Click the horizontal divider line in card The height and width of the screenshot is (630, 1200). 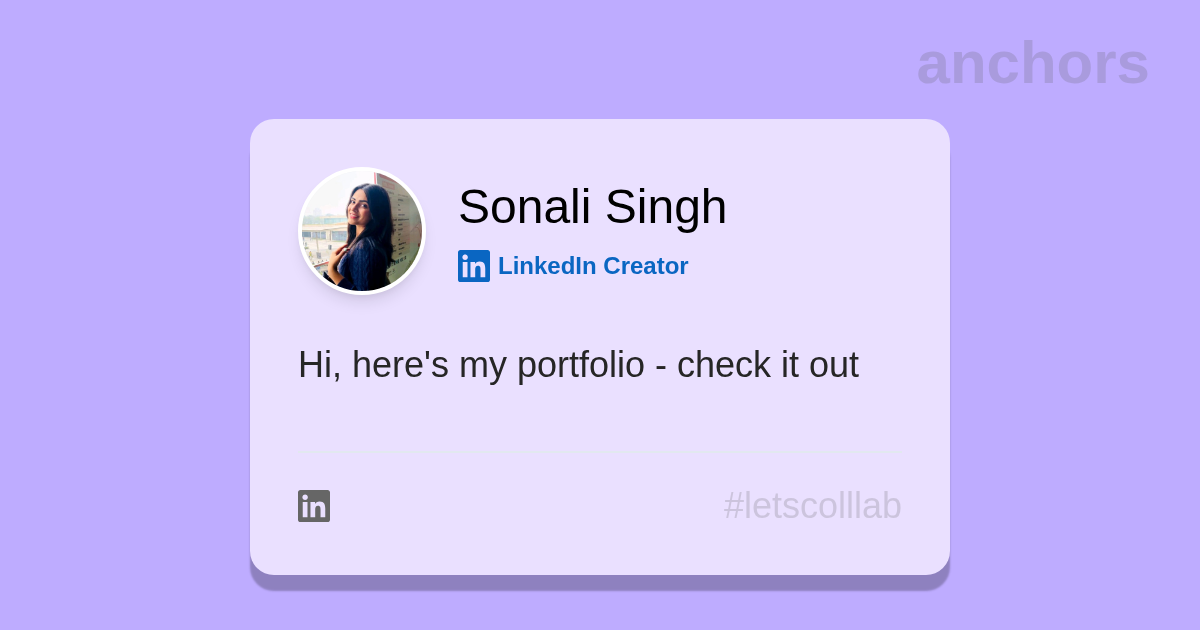click(600, 453)
